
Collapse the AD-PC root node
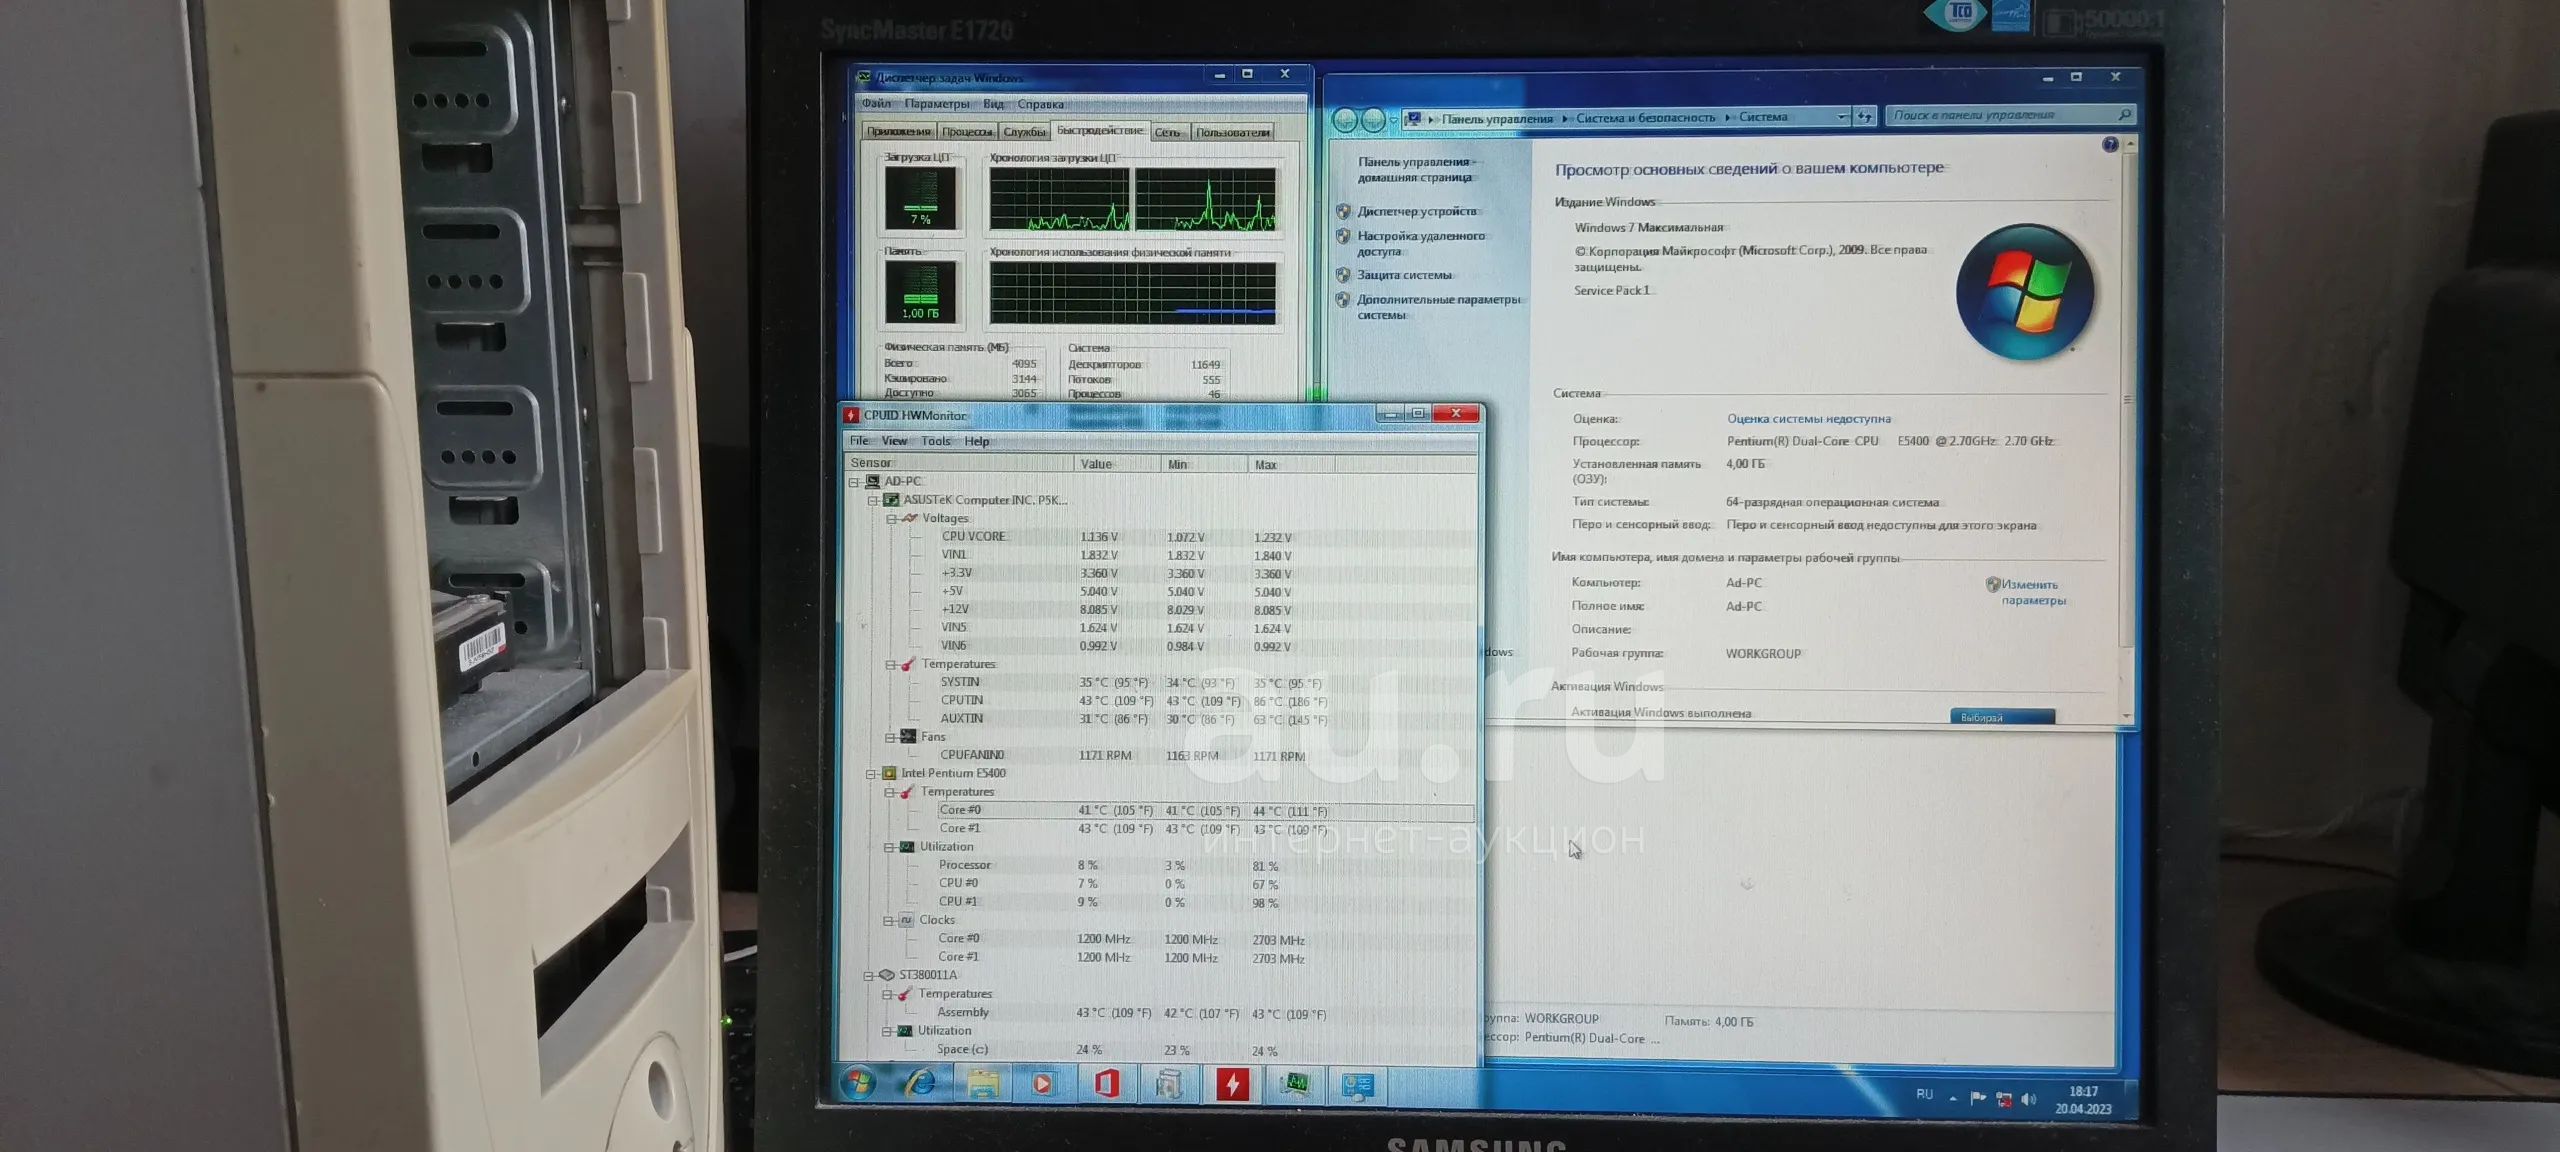[855, 482]
